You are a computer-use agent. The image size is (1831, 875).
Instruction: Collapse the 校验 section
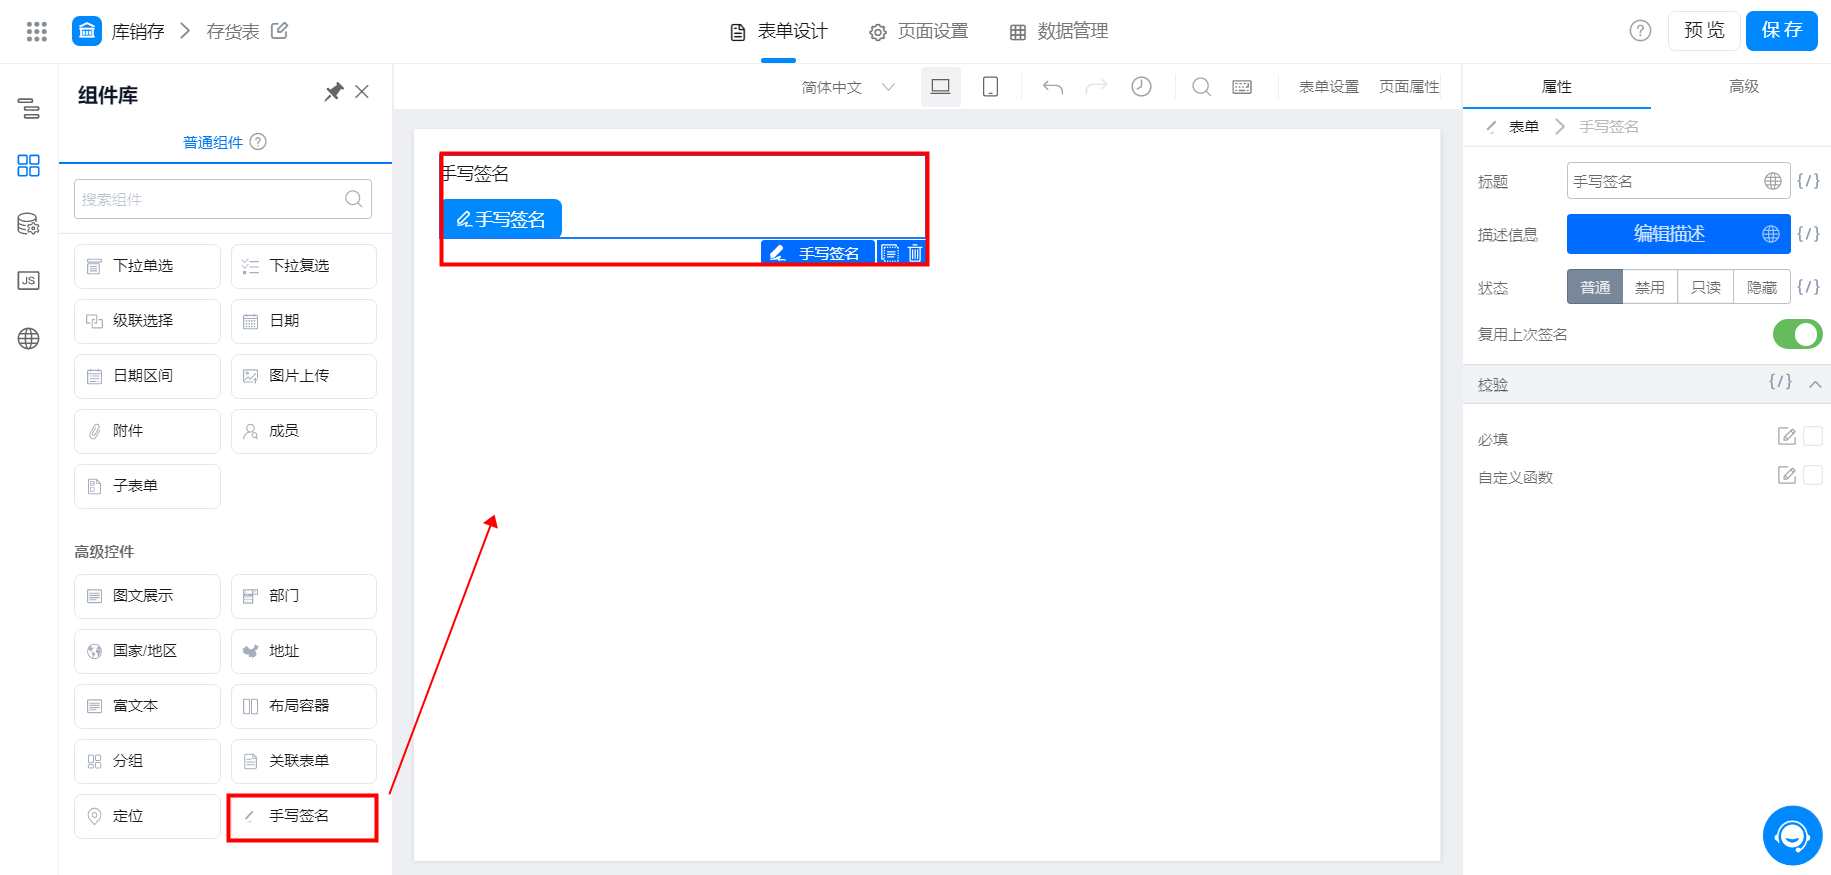[1814, 384]
